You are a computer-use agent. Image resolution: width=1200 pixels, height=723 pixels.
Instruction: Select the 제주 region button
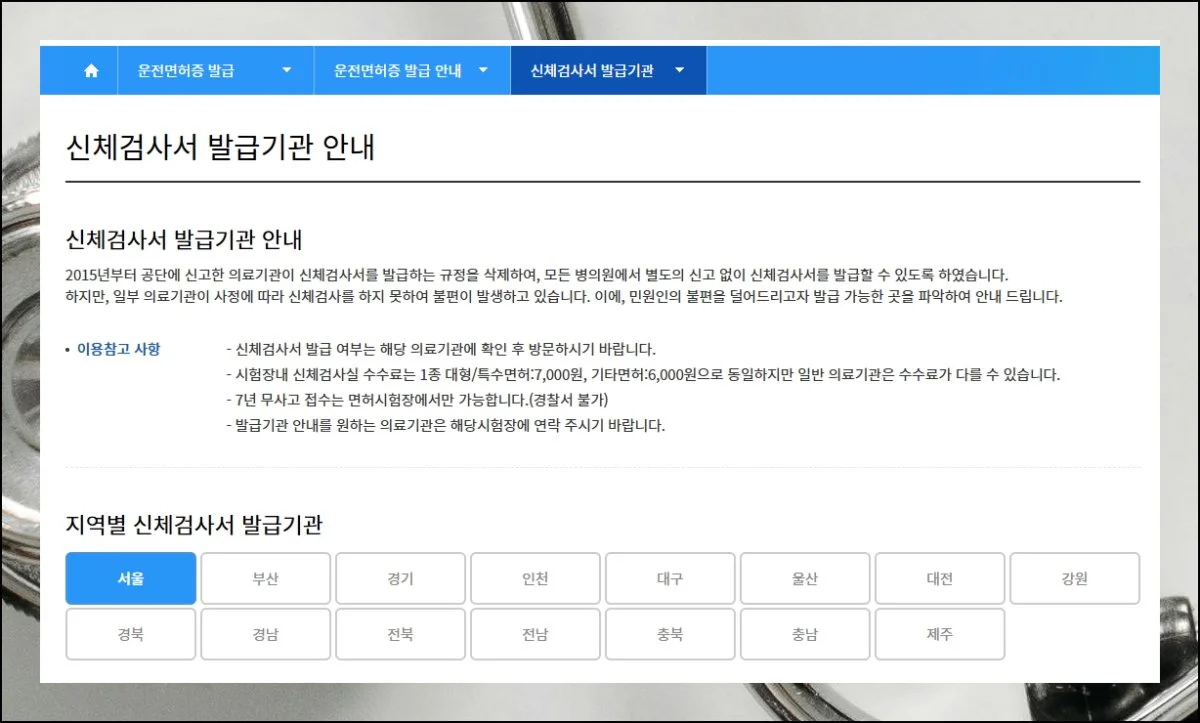(940, 634)
